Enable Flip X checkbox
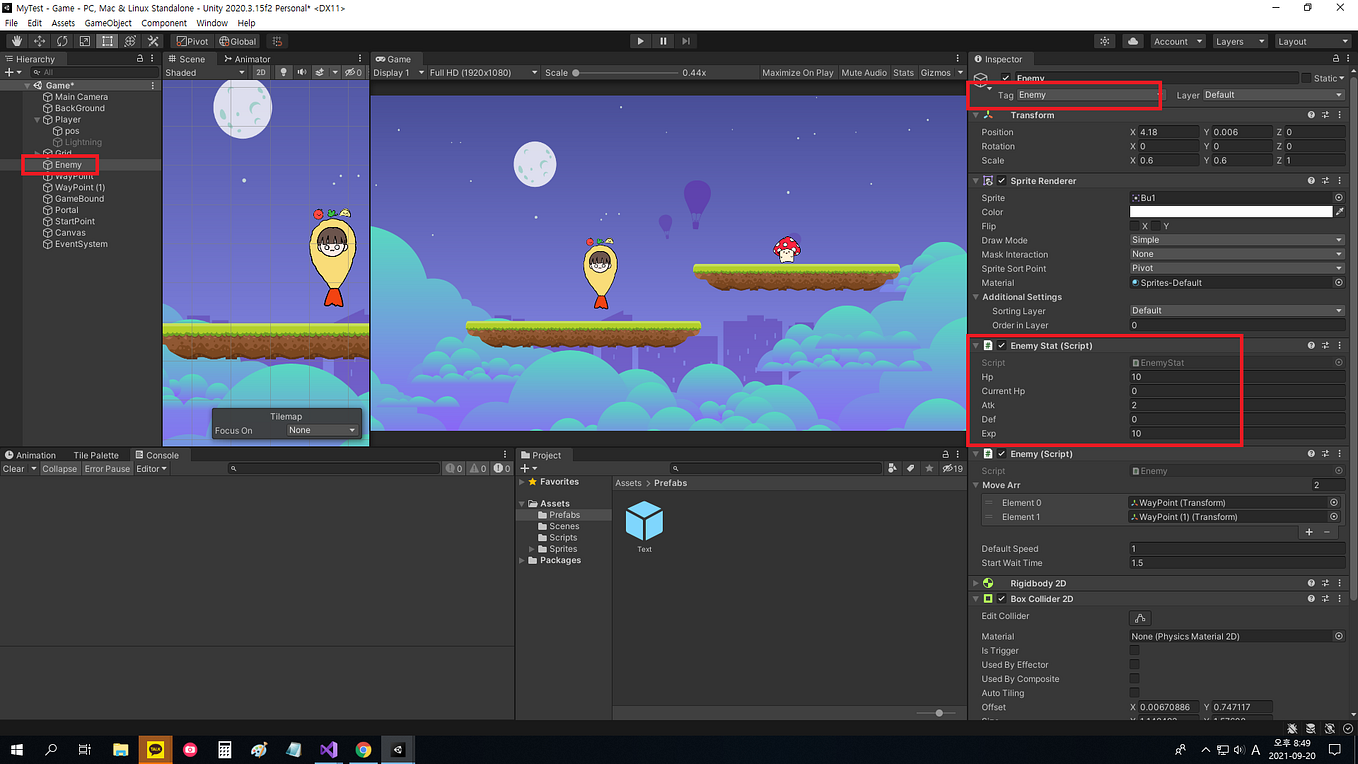The height and width of the screenshot is (764, 1358). pyautogui.click(x=1134, y=226)
